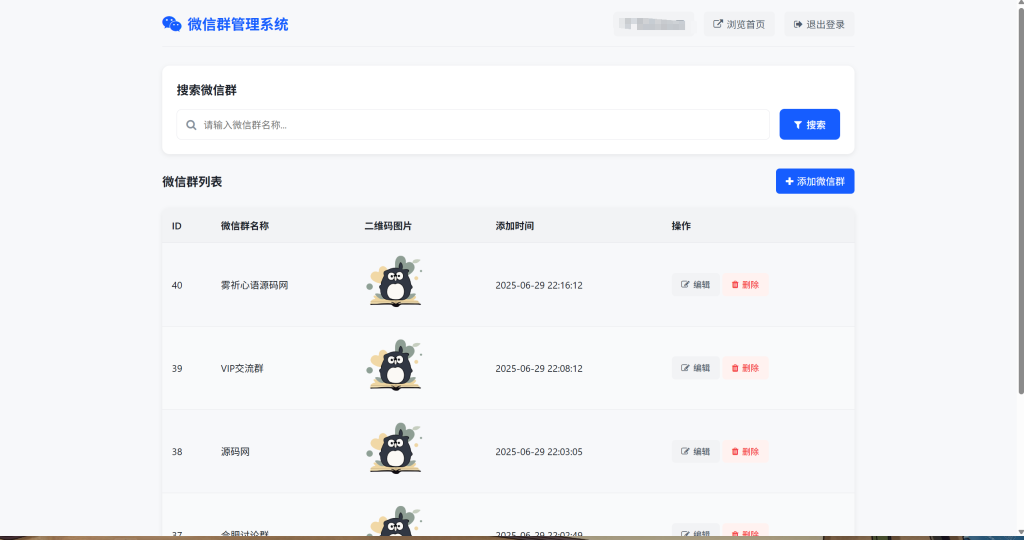Select the group name 雾祈心语源码网
The height and width of the screenshot is (540, 1024).
click(x=254, y=285)
